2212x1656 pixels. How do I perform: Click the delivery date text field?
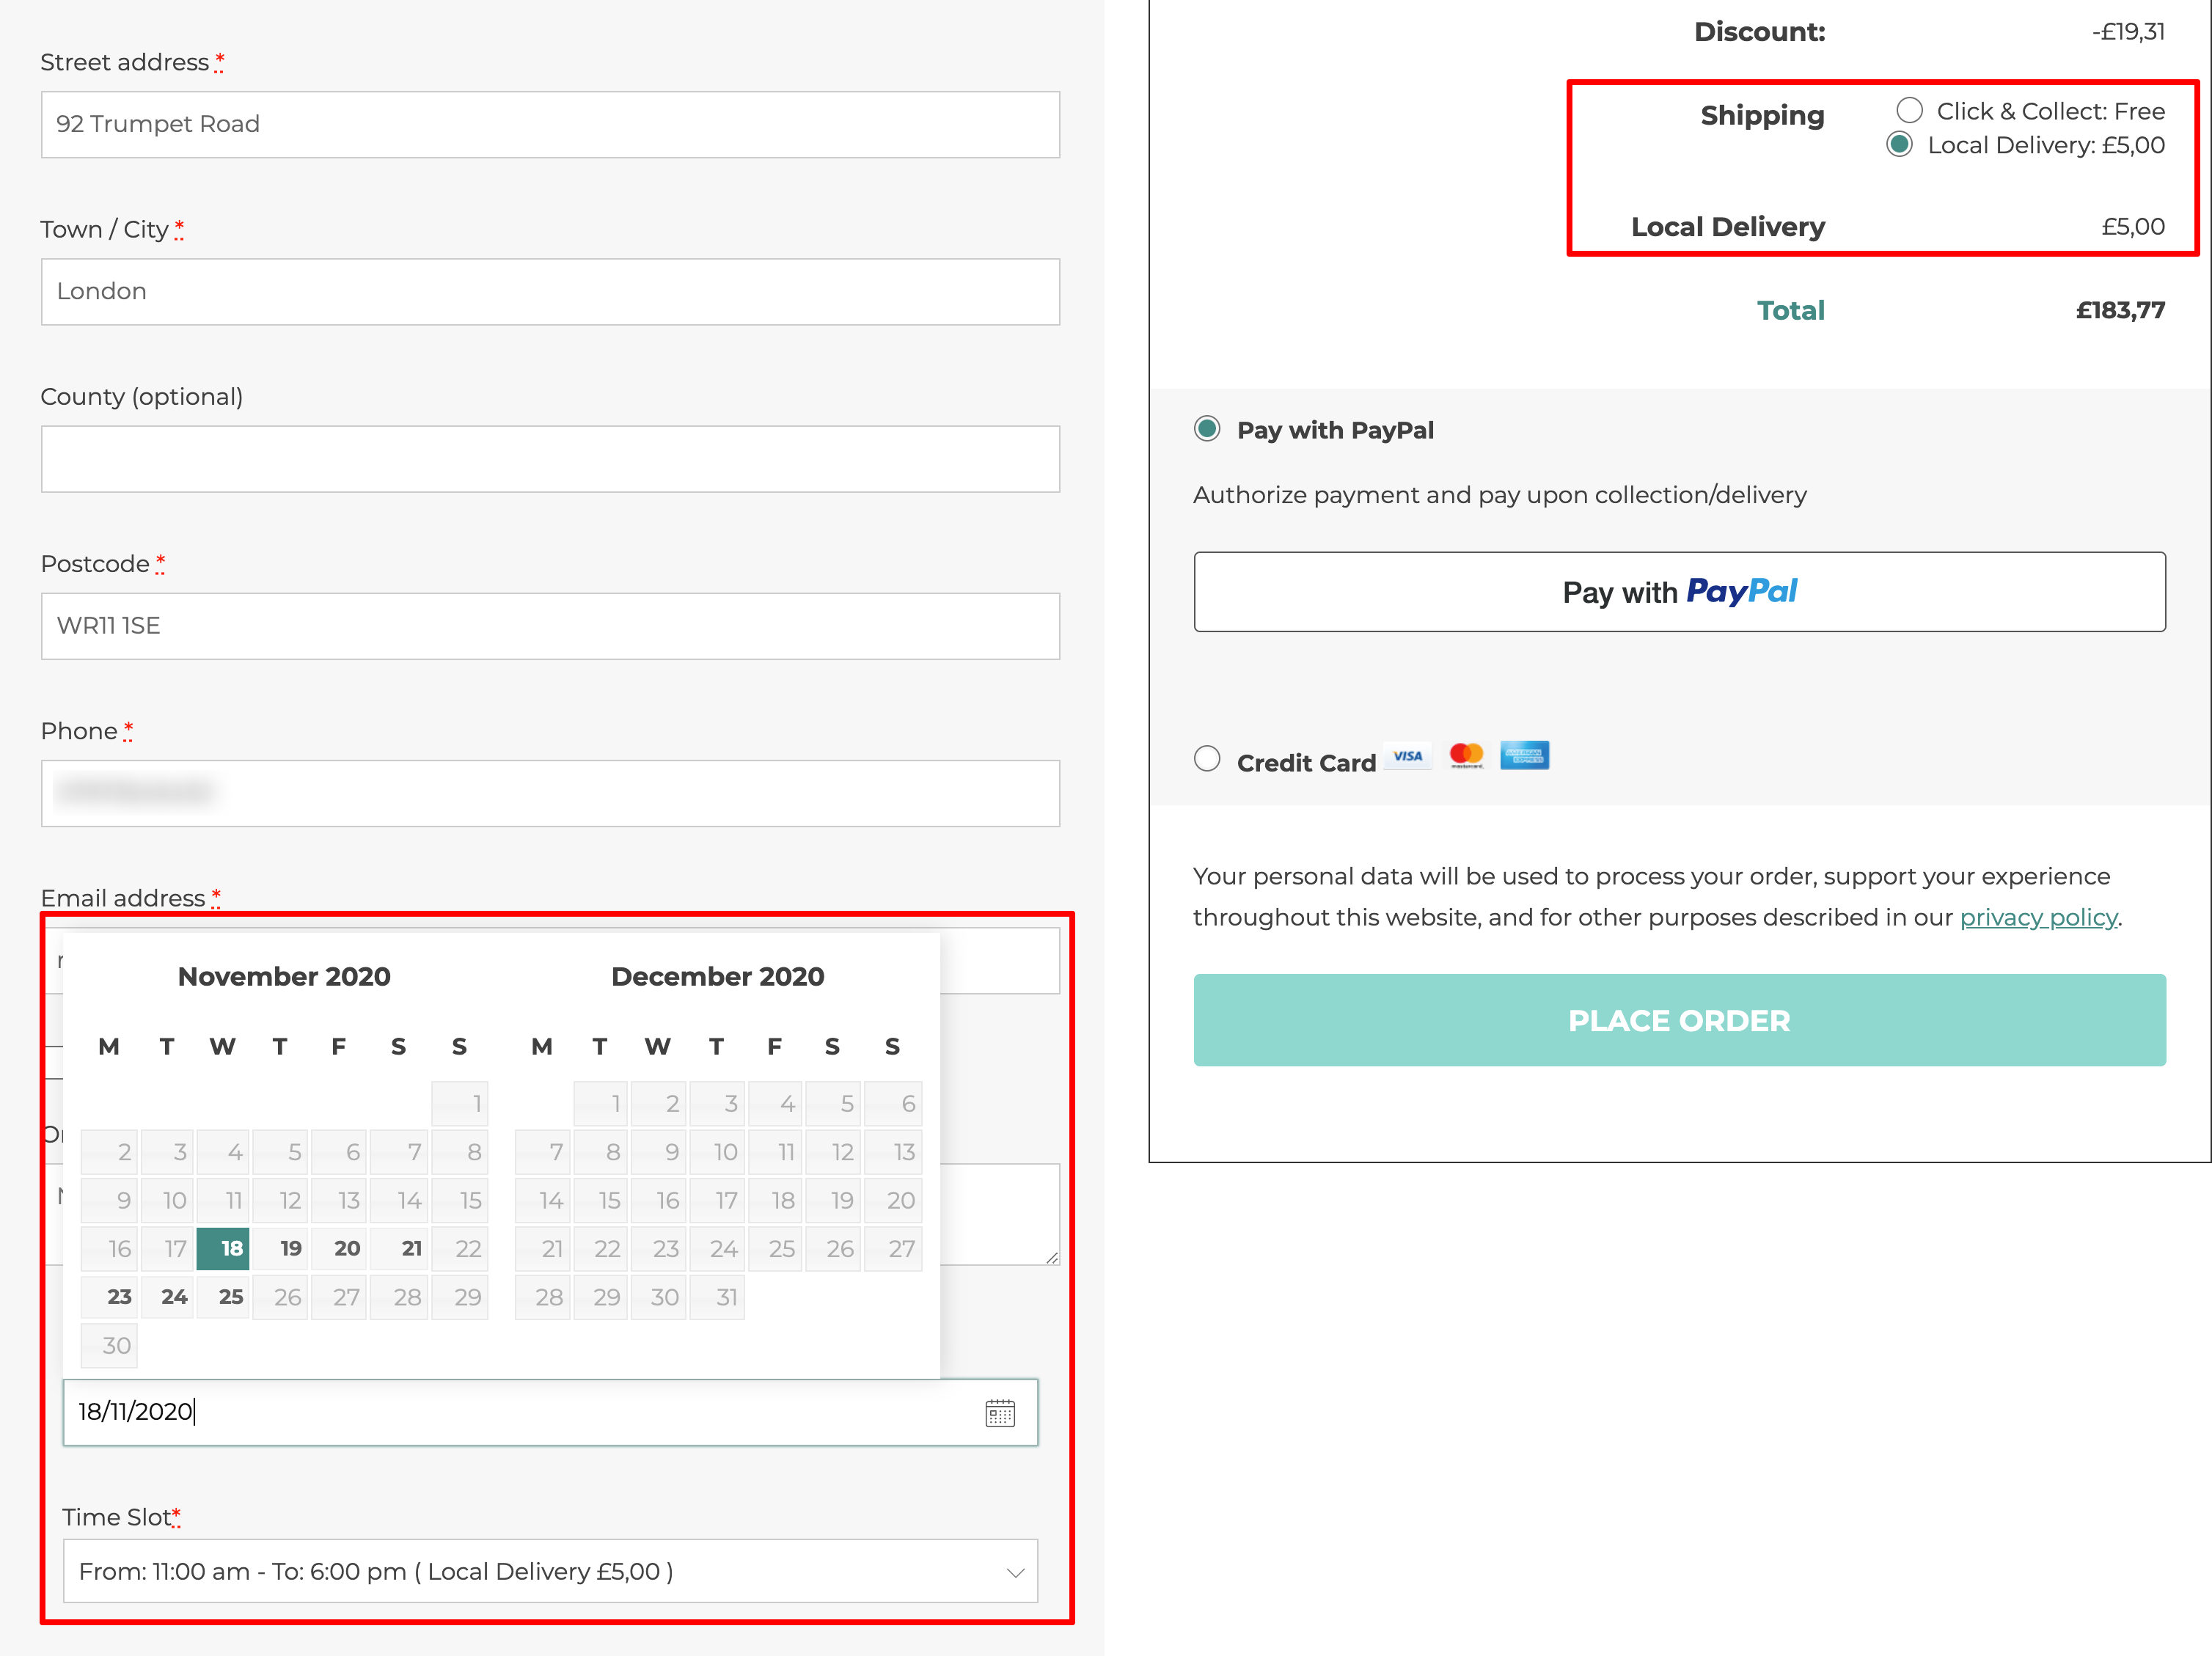pyautogui.click(x=520, y=1412)
